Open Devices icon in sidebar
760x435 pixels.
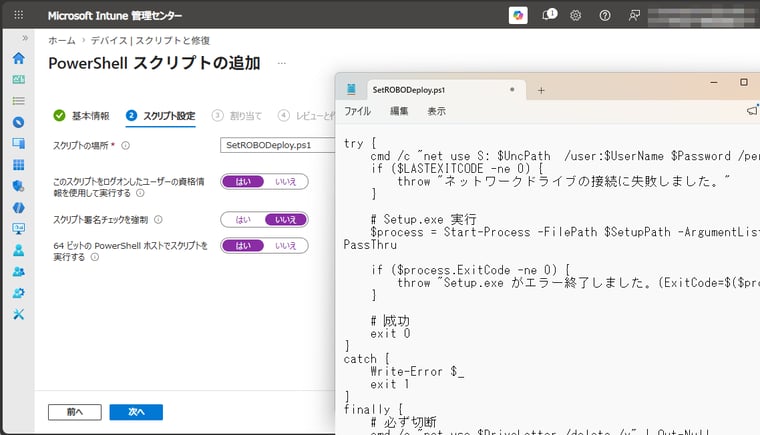[x=18, y=144]
